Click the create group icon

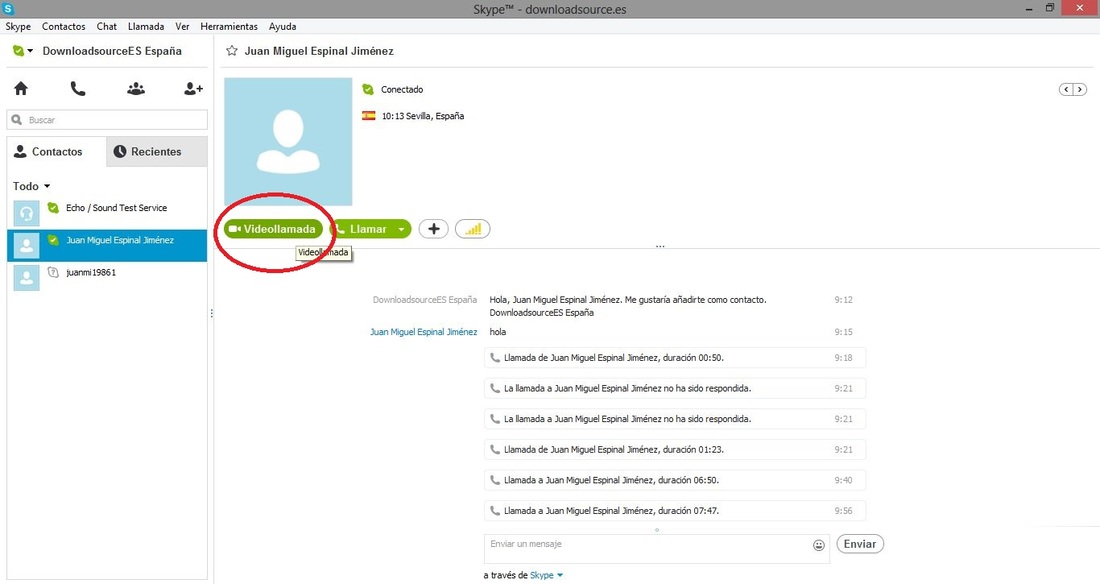point(136,88)
